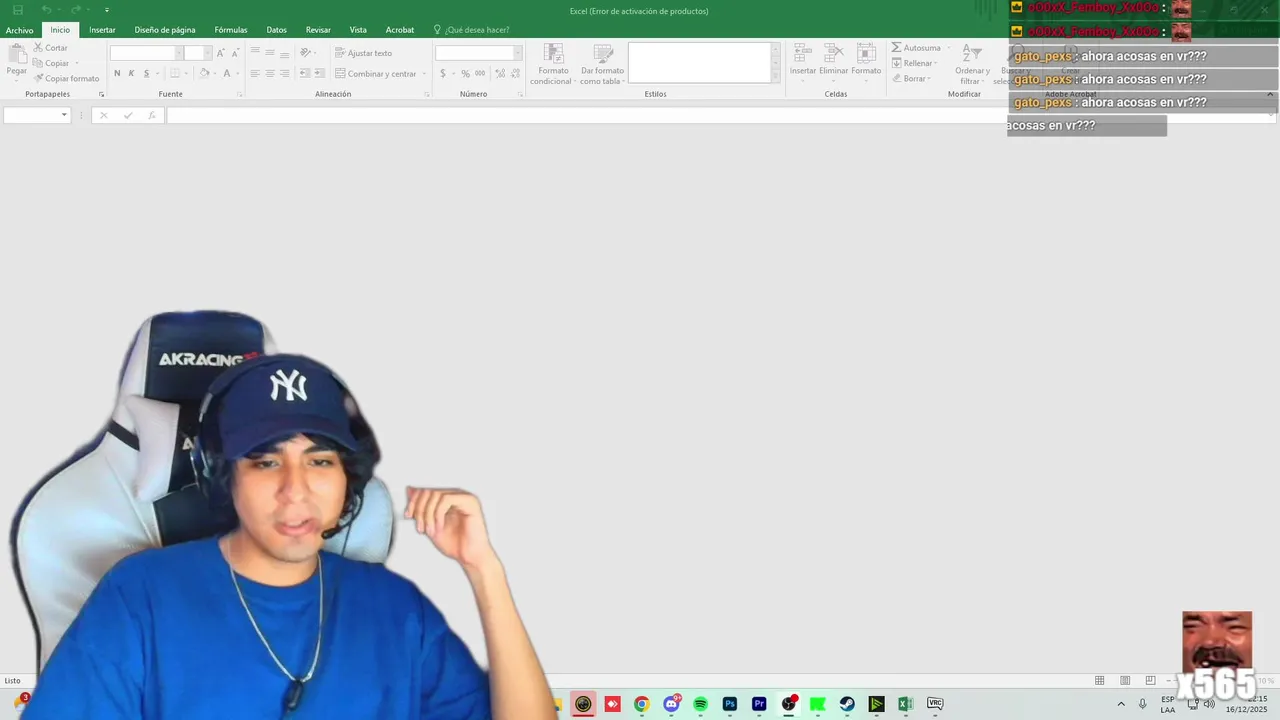The width and height of the screenshot is (1280, 720).
Task: Open Rellenar fill dropdown
Action: click(x=915, y=63)
